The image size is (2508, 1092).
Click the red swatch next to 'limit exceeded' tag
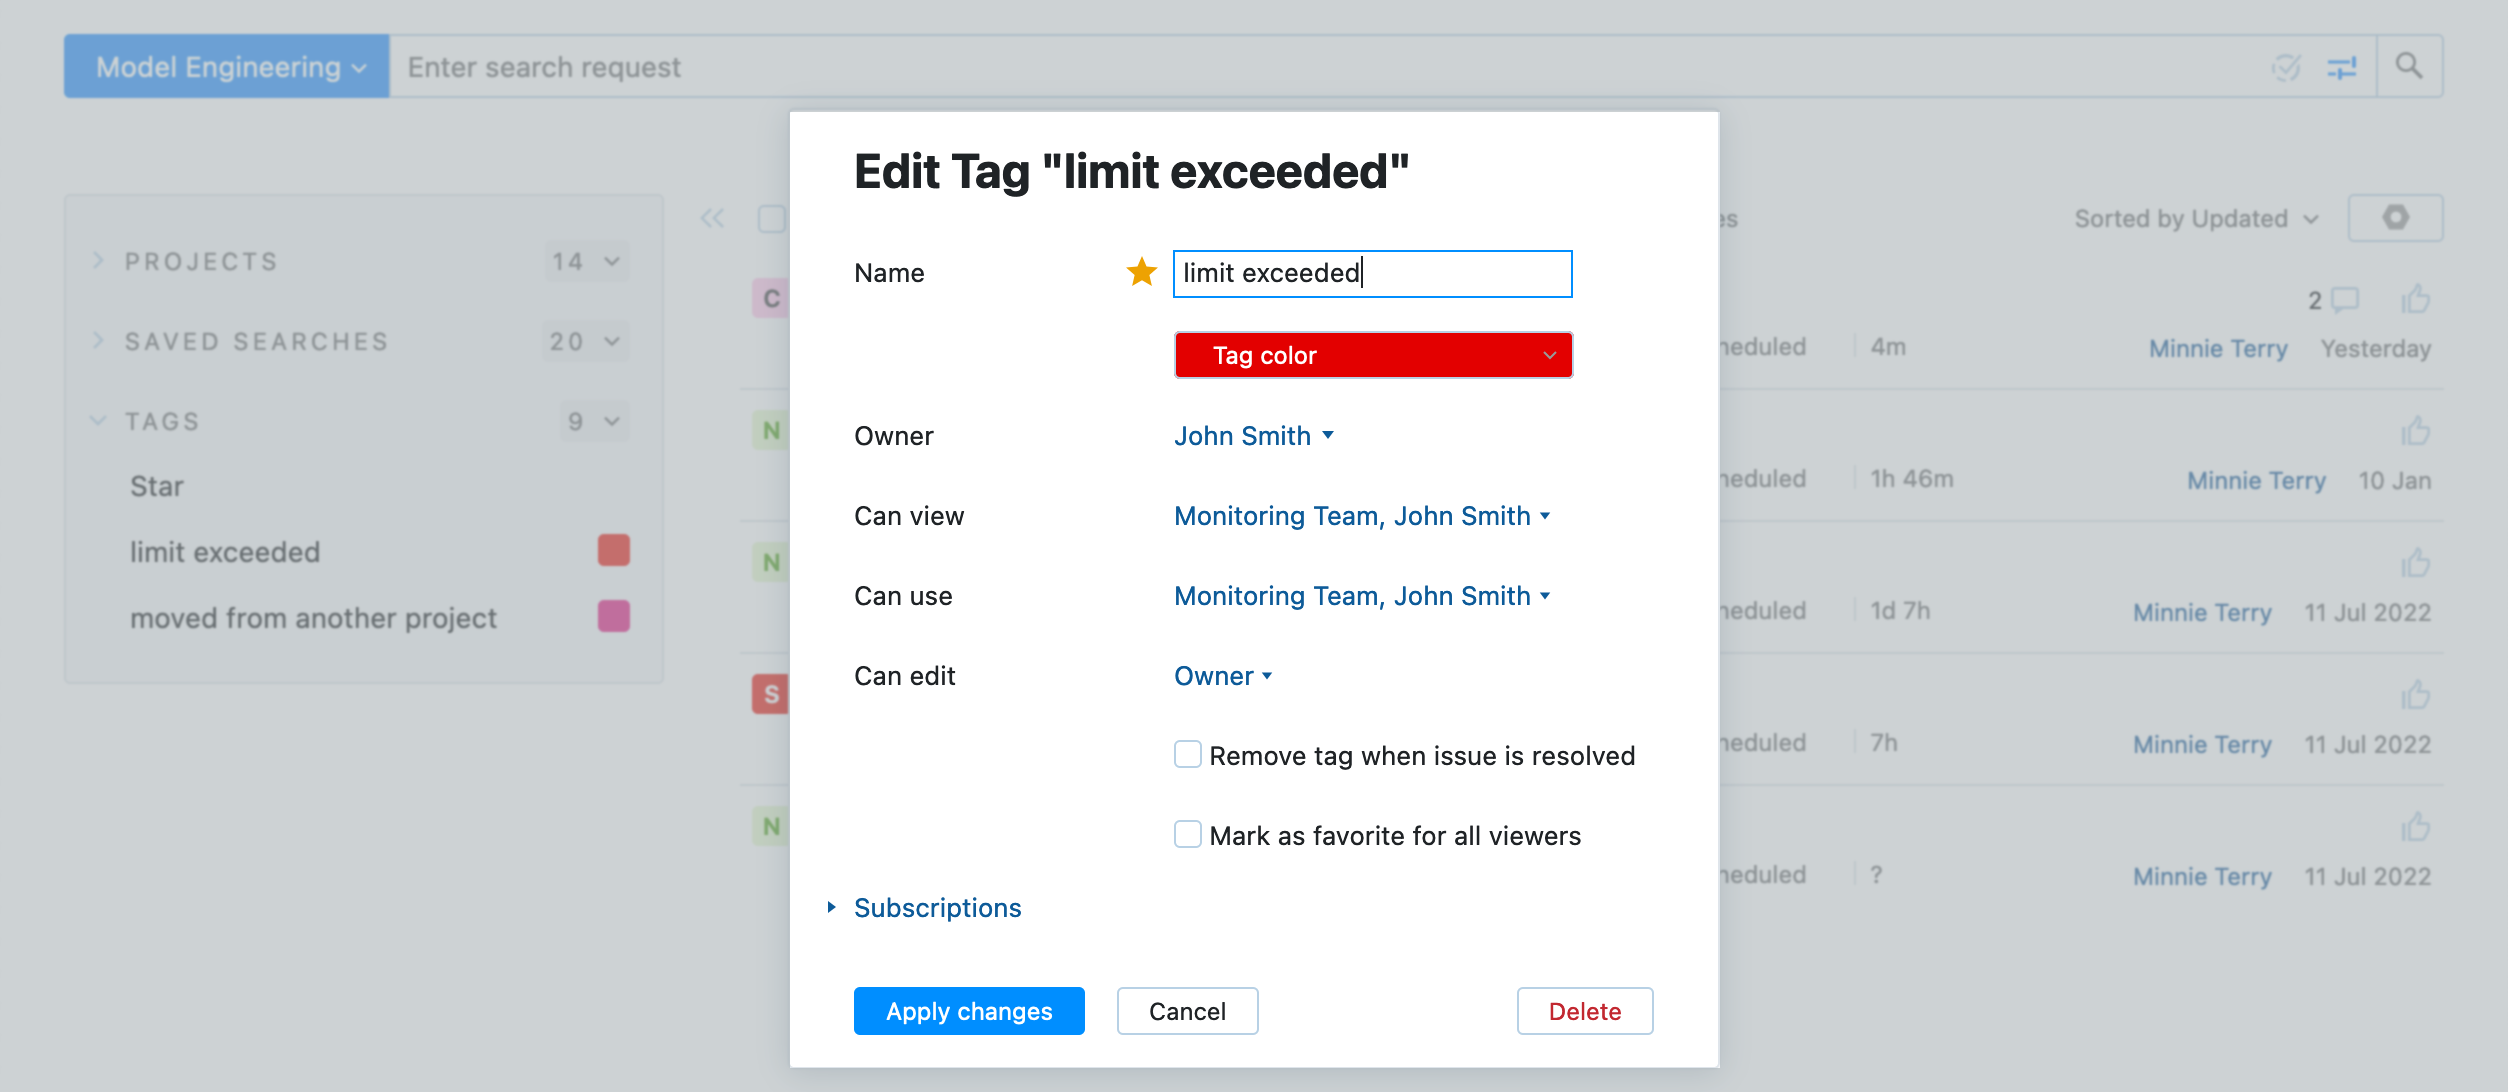pos(613,550)
